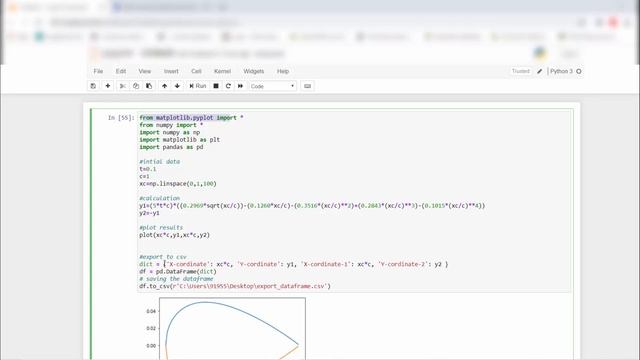Click the In [55] cell prompt
The width and height of the screenshot is (640, 360).
click(121, 118)
